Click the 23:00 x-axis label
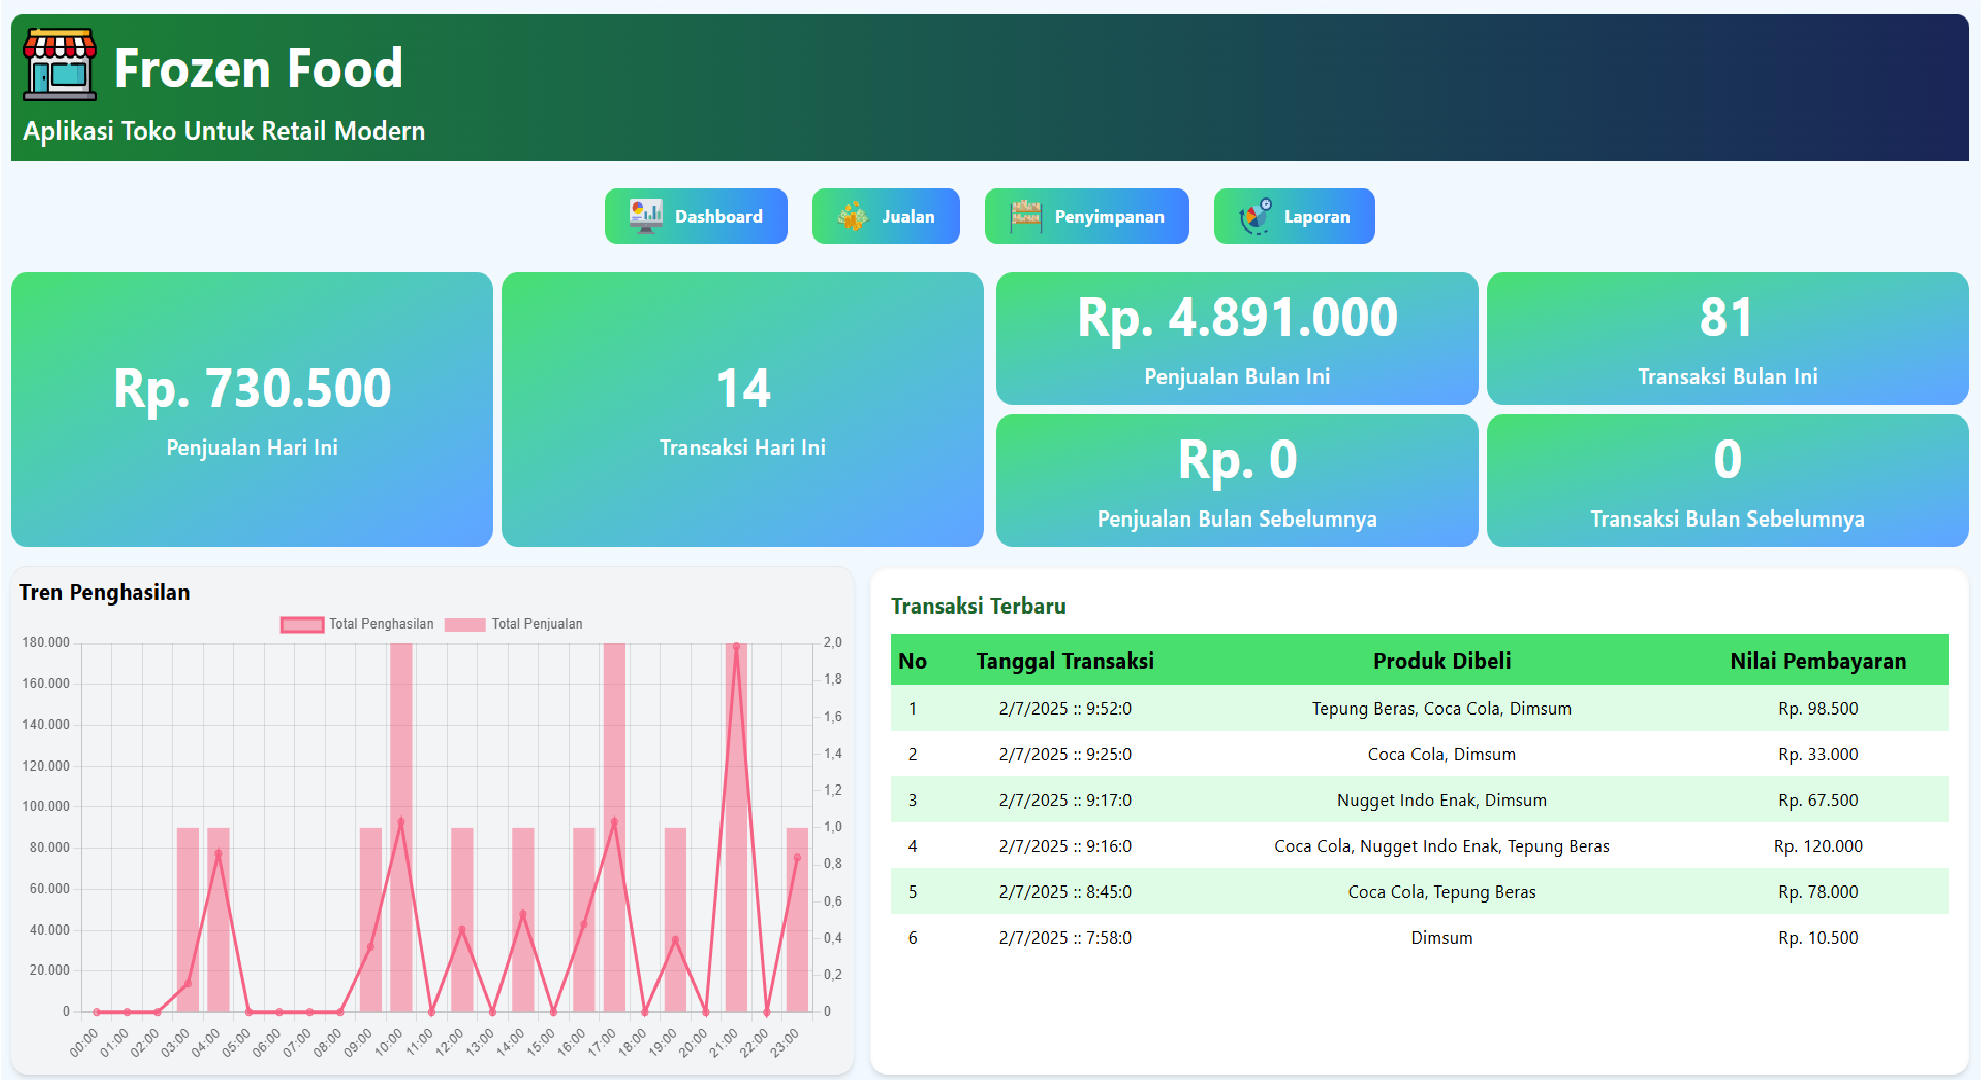 (784, 1042)
